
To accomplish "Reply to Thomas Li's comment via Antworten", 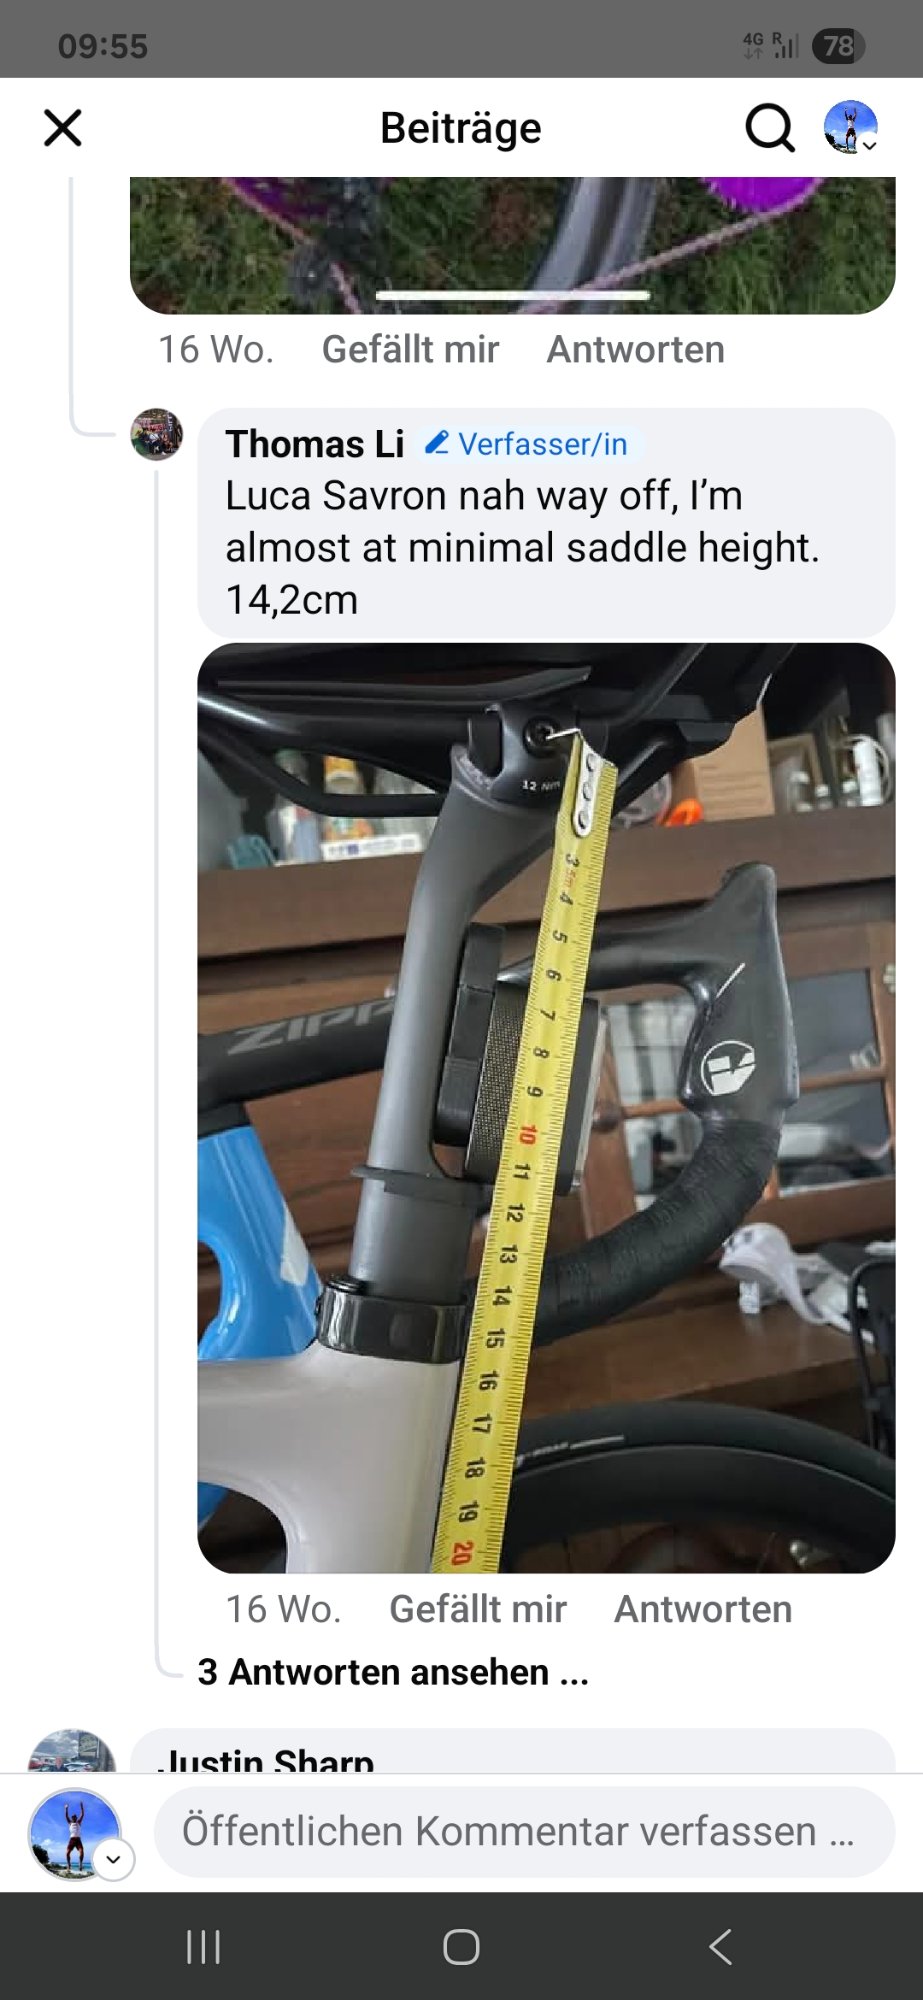I will pos(703,1609).
